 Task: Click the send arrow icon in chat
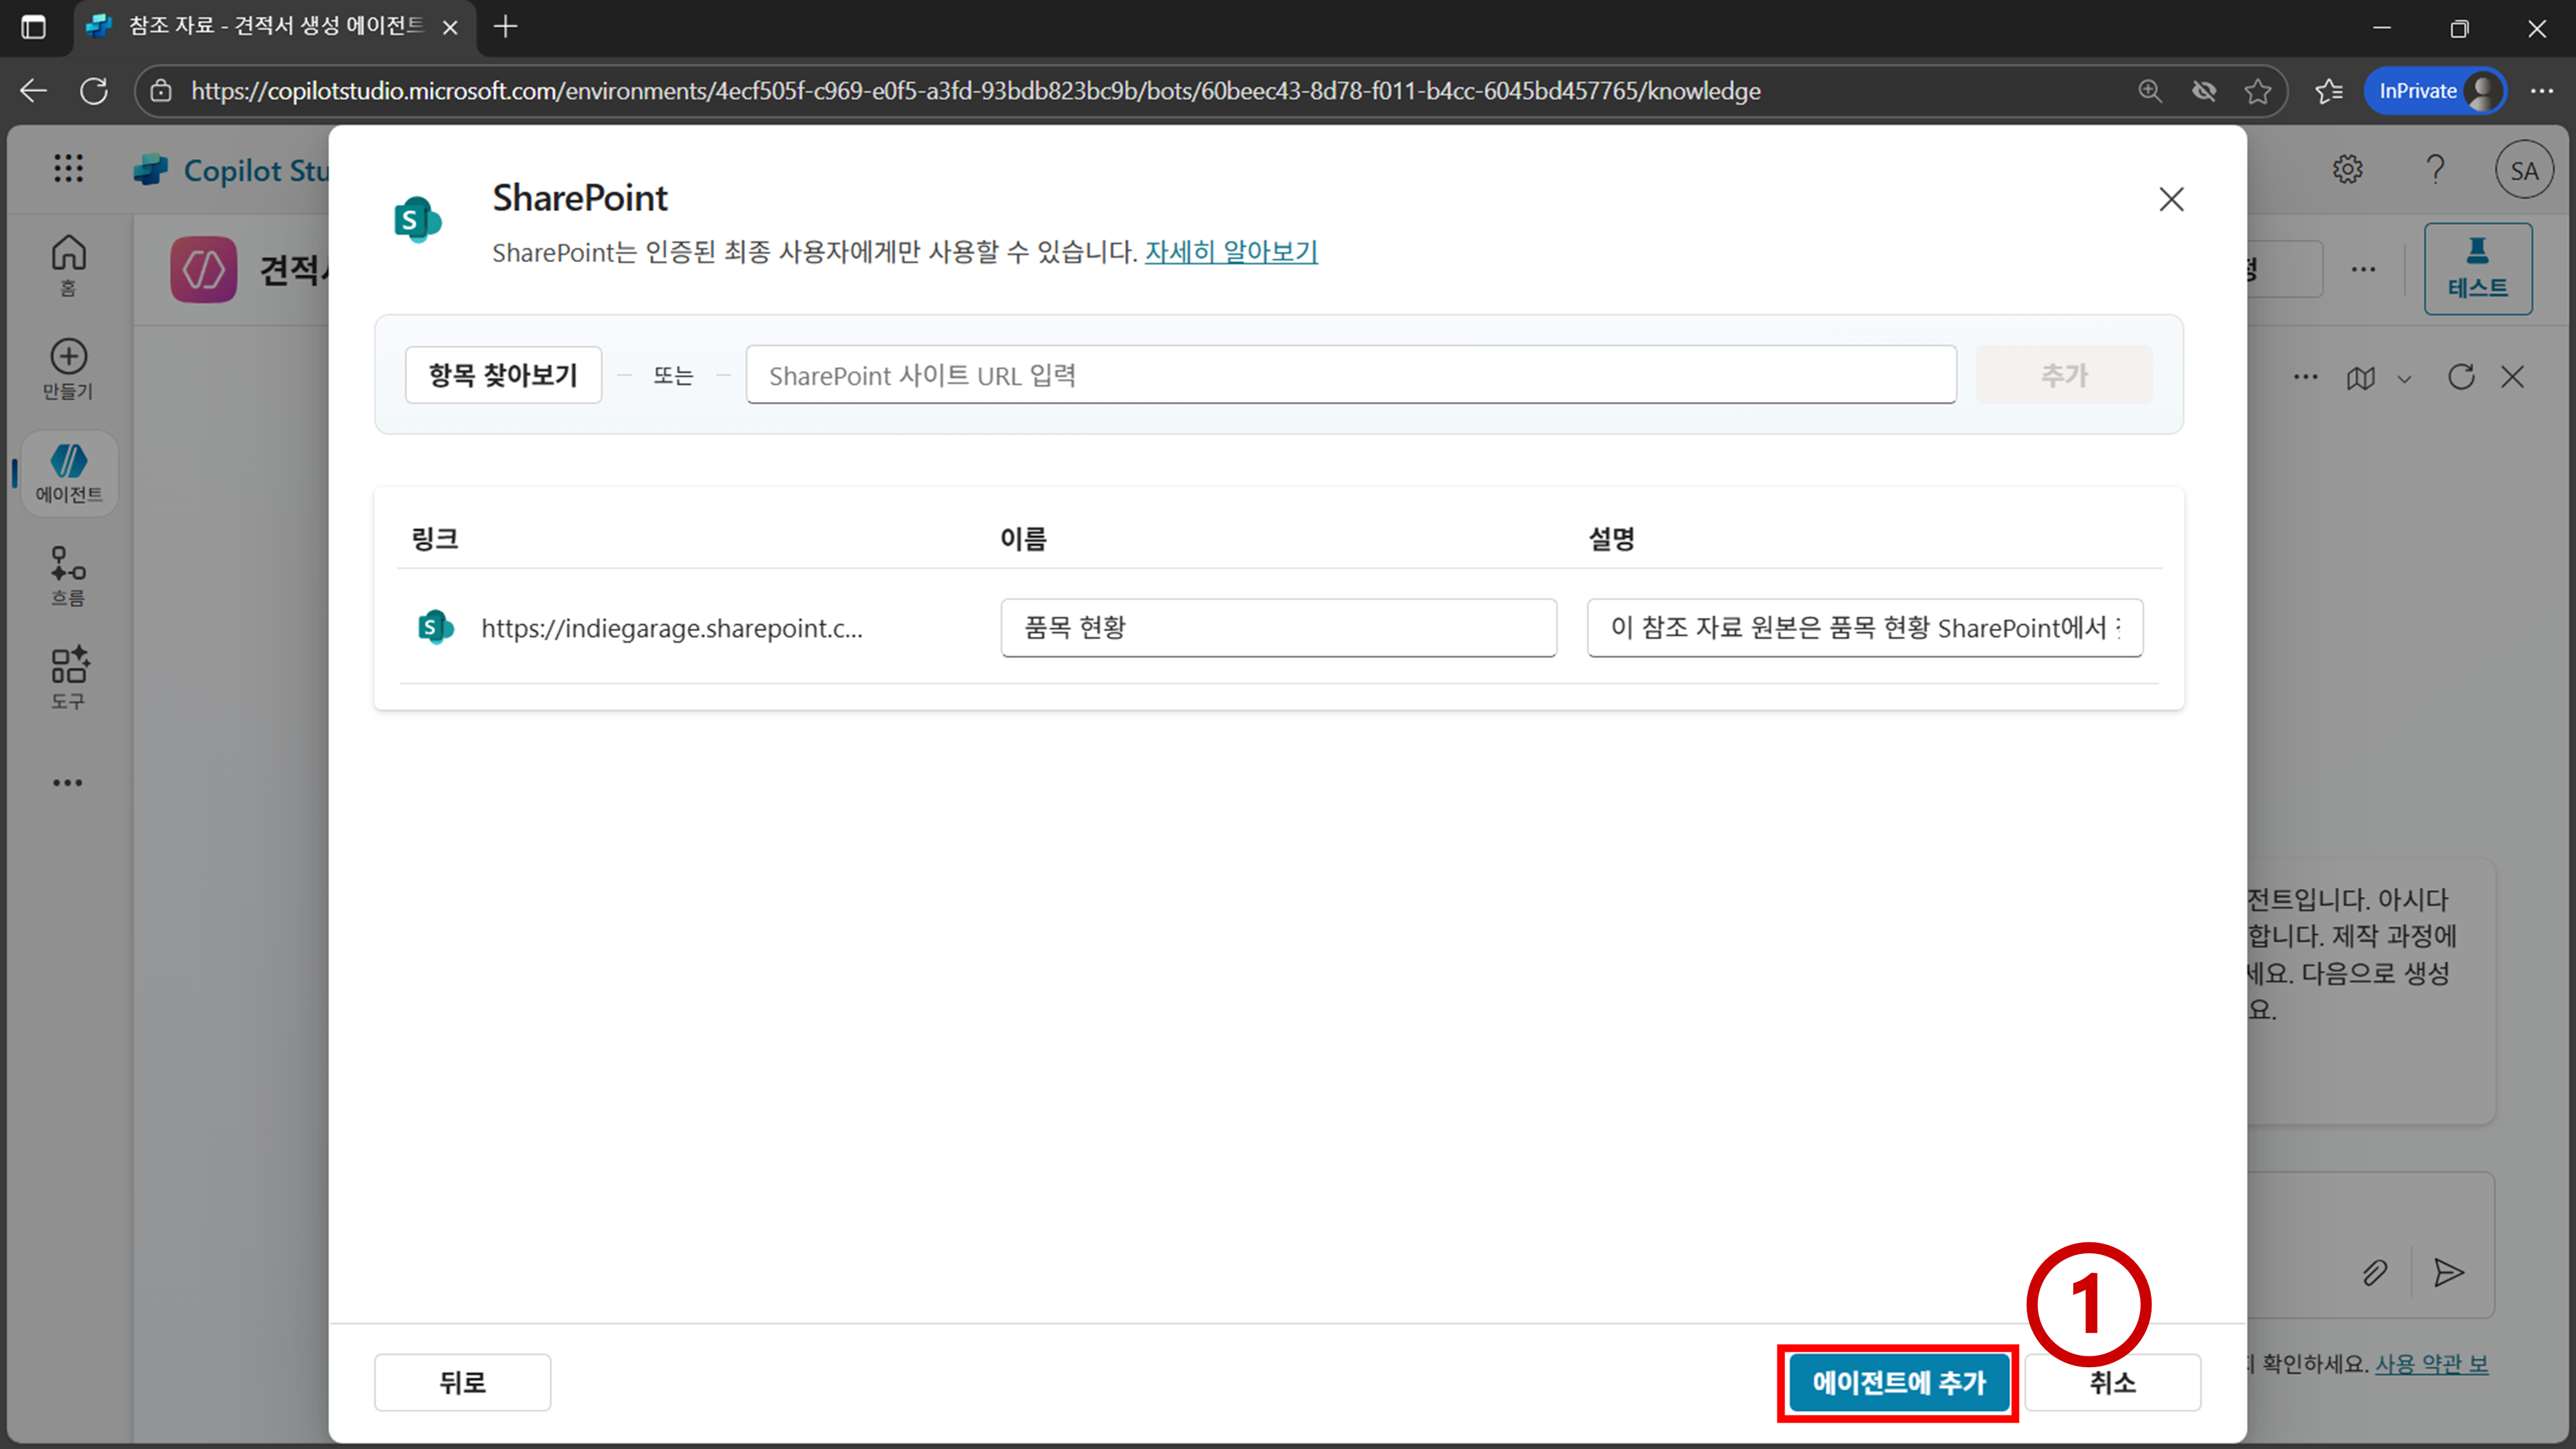point(2448,1272)
